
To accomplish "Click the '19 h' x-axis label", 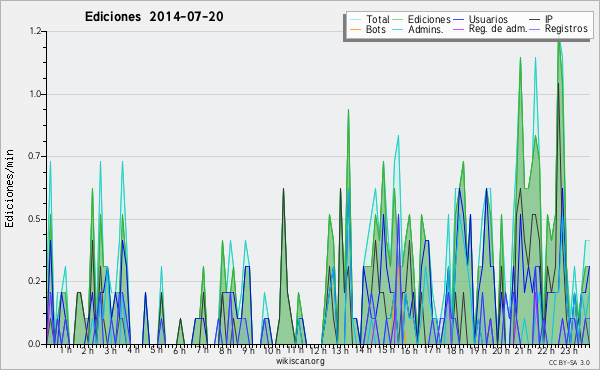I will [478, 351].
